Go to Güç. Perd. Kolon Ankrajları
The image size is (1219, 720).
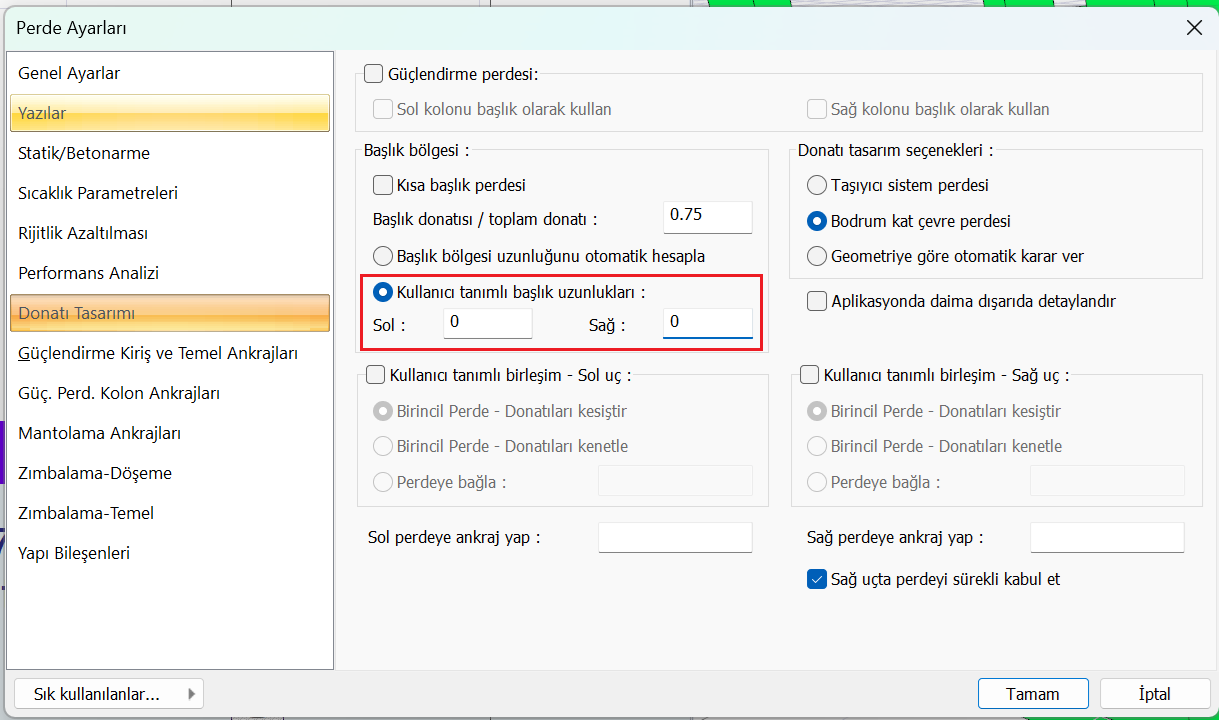170,393
